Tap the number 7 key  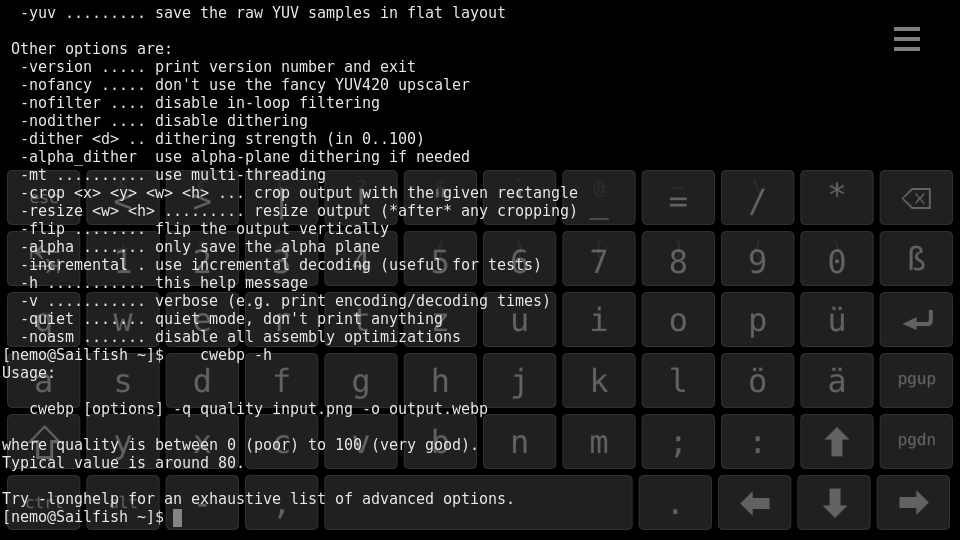click(x=598, y=259)
